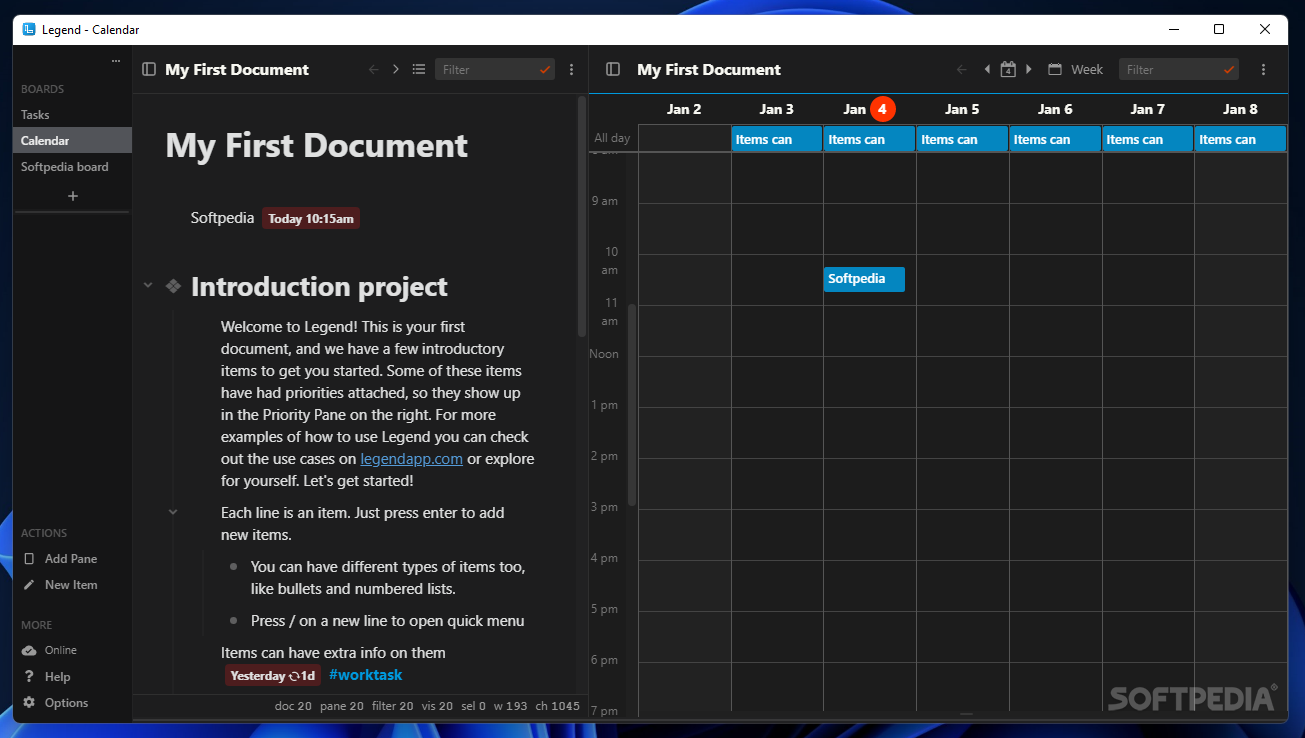Toggle sidebar icon in left document pane
Image resolution: width=1305 pixels, height=738 pixels.
pyautogui.click(x=149, y=70)
